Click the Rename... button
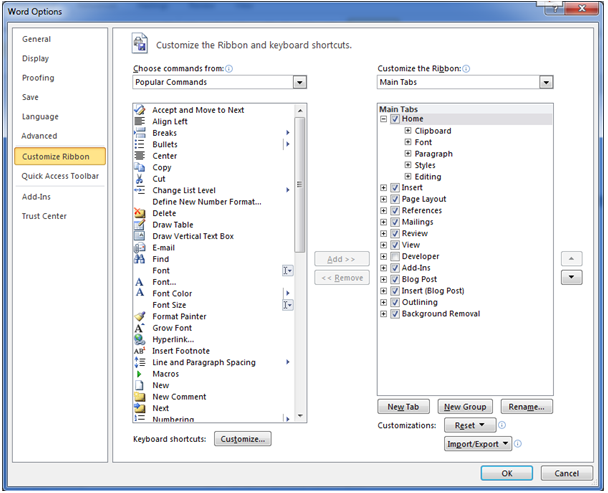This screenshot has width=608, height=493. coord(527,407)
